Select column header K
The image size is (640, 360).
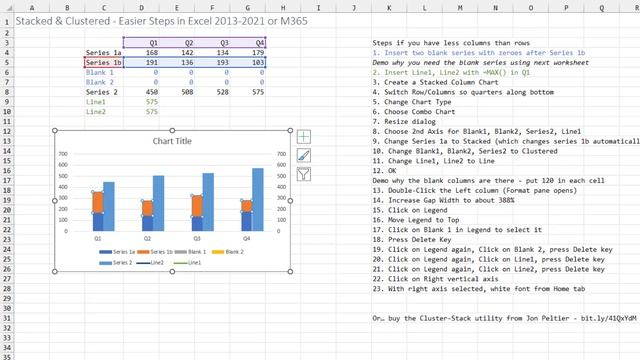tap(389, 8)
